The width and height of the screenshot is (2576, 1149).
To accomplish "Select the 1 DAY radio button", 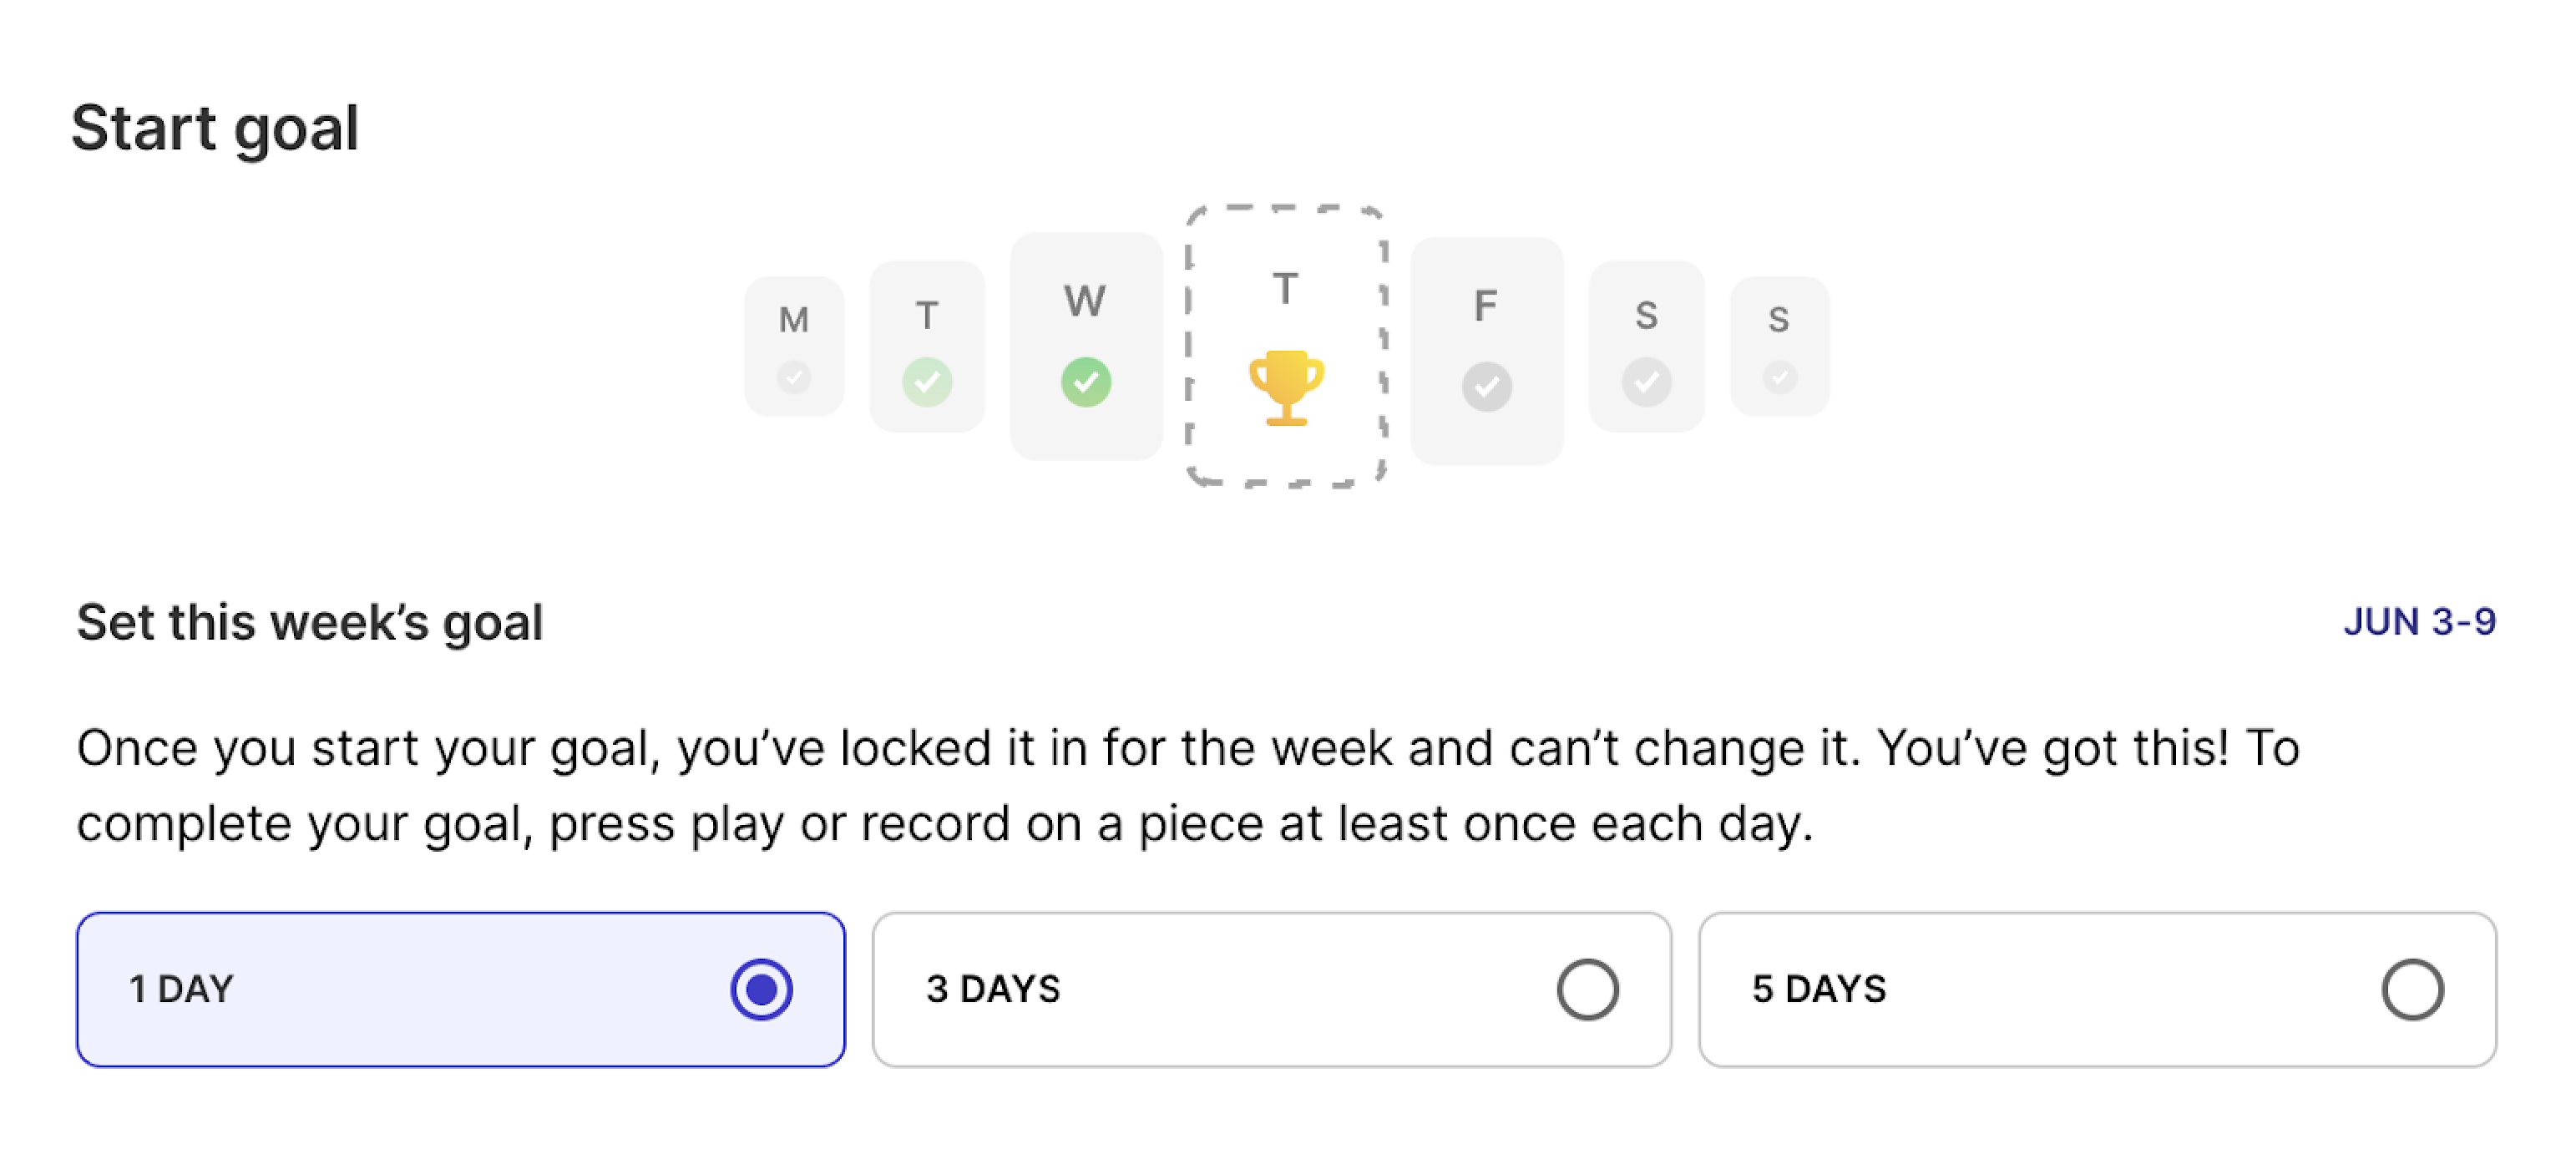I will click(761, 989).
